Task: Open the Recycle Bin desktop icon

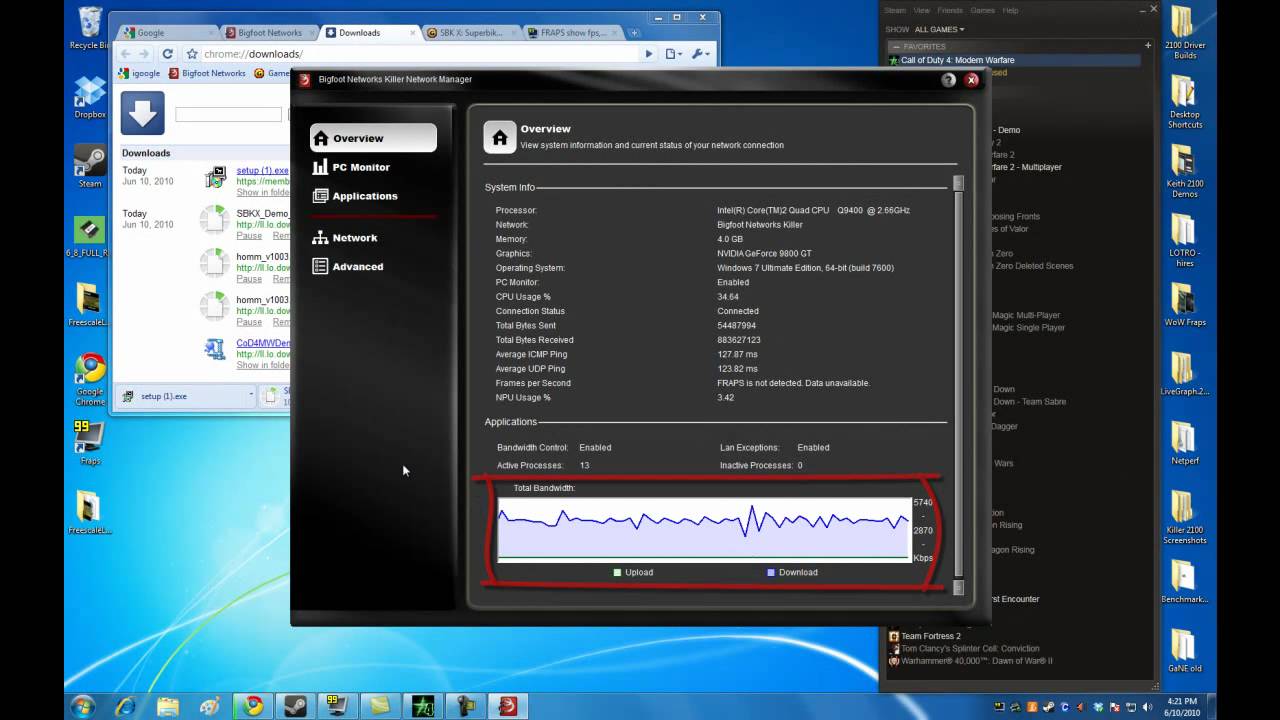Action: (90, 27)
